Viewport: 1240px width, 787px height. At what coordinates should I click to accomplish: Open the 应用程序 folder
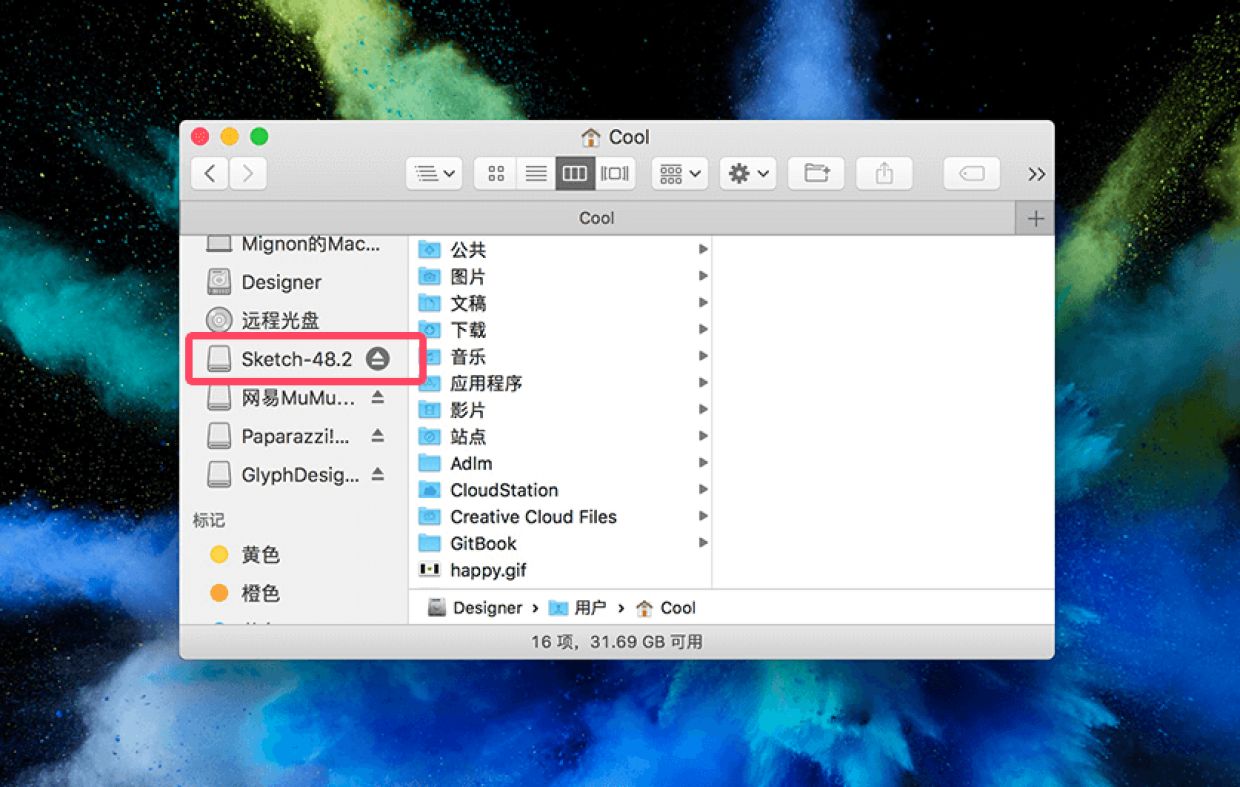(x=561, y=383)
